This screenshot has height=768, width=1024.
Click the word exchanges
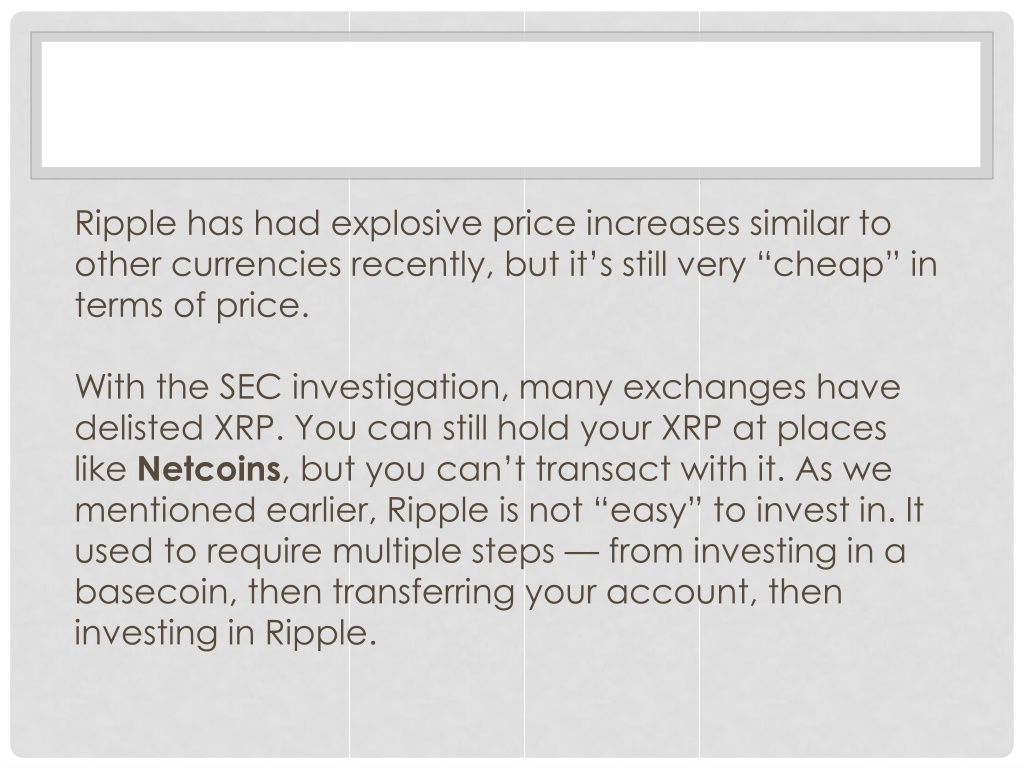click(x=715, y=387)
